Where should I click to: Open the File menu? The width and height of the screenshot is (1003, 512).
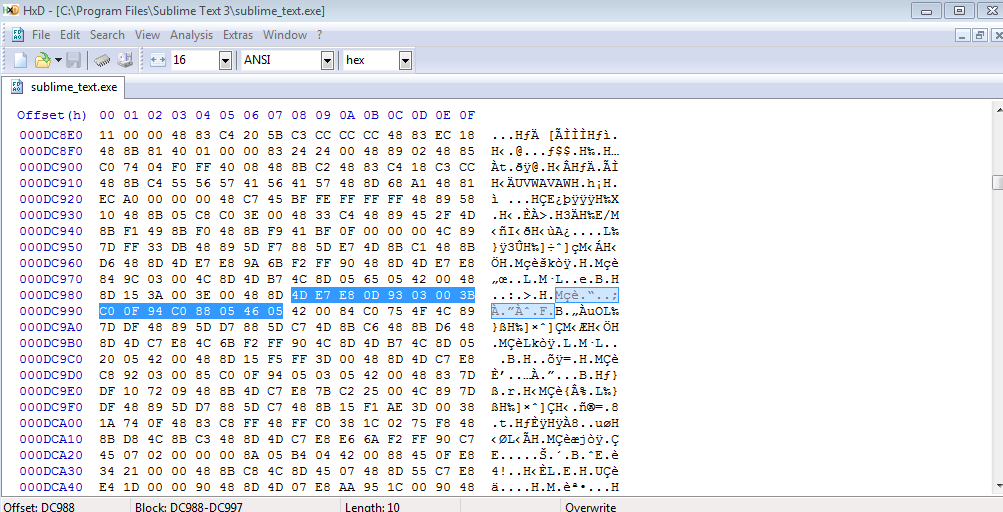[41, 35]
